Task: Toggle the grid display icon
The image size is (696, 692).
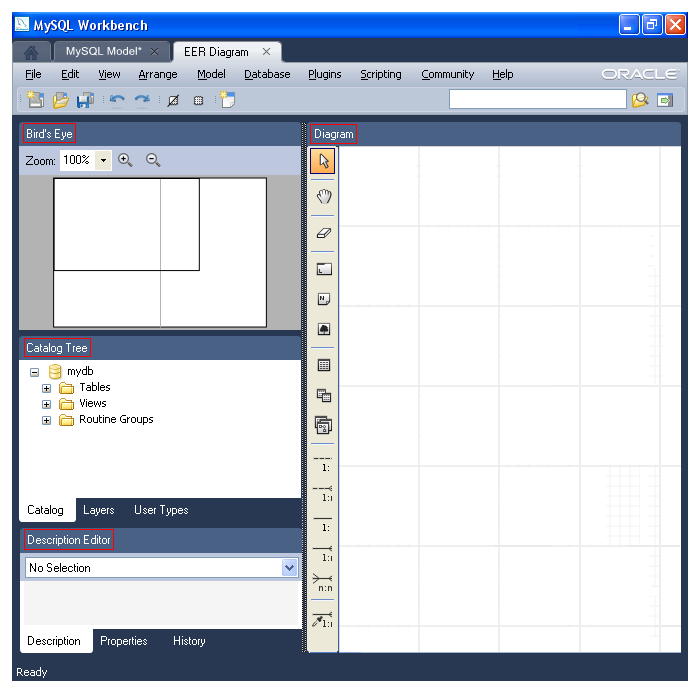Action: click(198, 101)
